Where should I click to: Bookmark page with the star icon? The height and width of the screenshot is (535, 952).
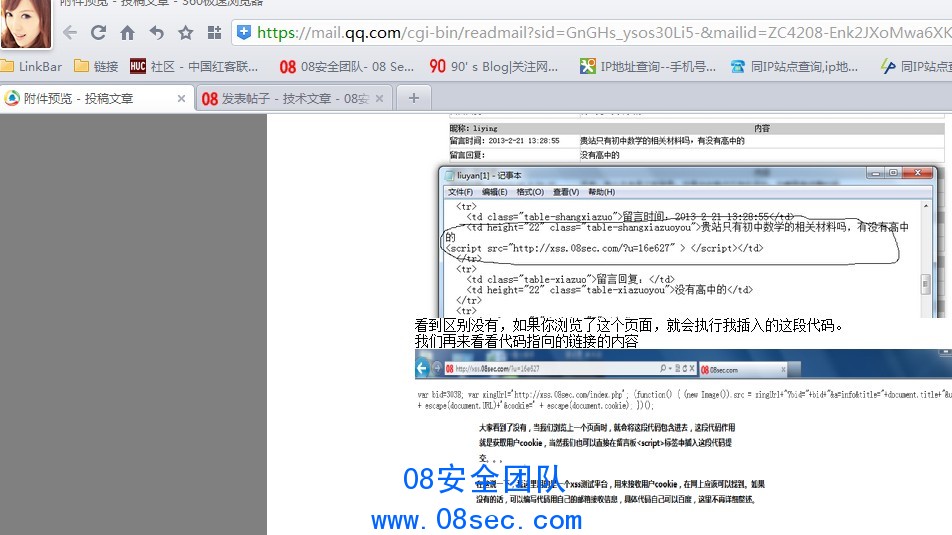click(x=186, y=32)
